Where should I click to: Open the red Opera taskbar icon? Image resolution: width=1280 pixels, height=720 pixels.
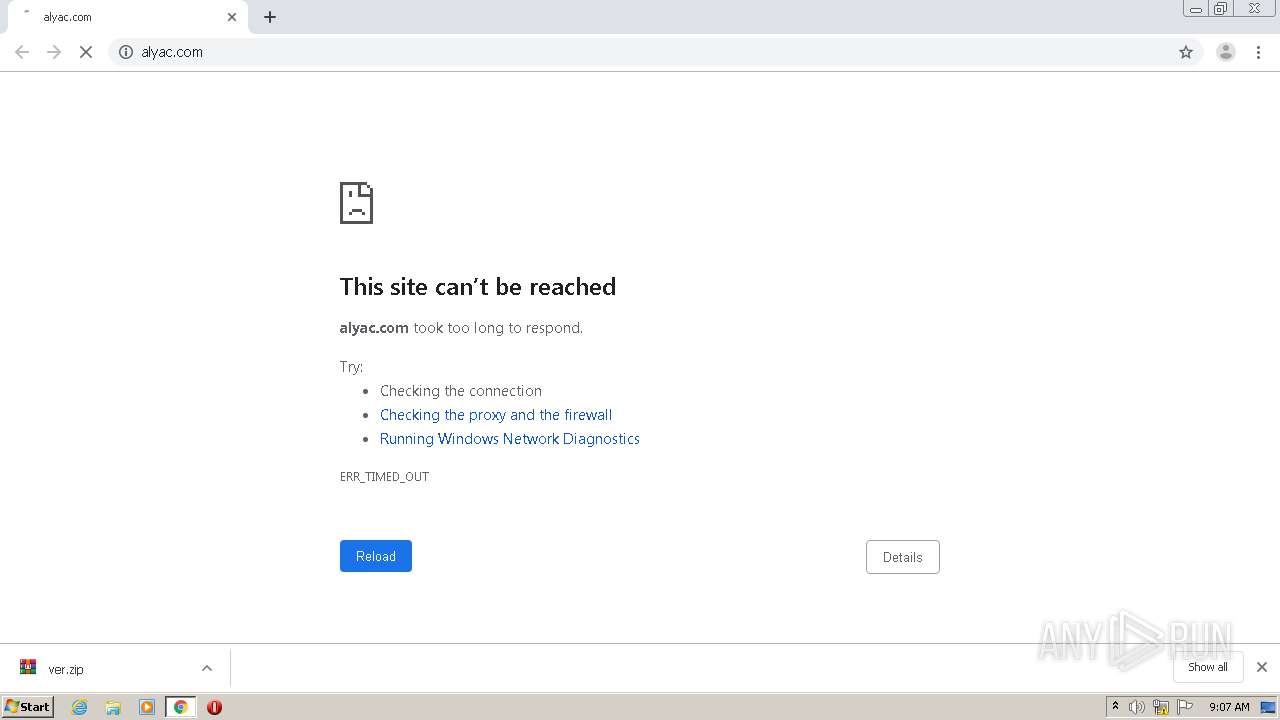214,707
